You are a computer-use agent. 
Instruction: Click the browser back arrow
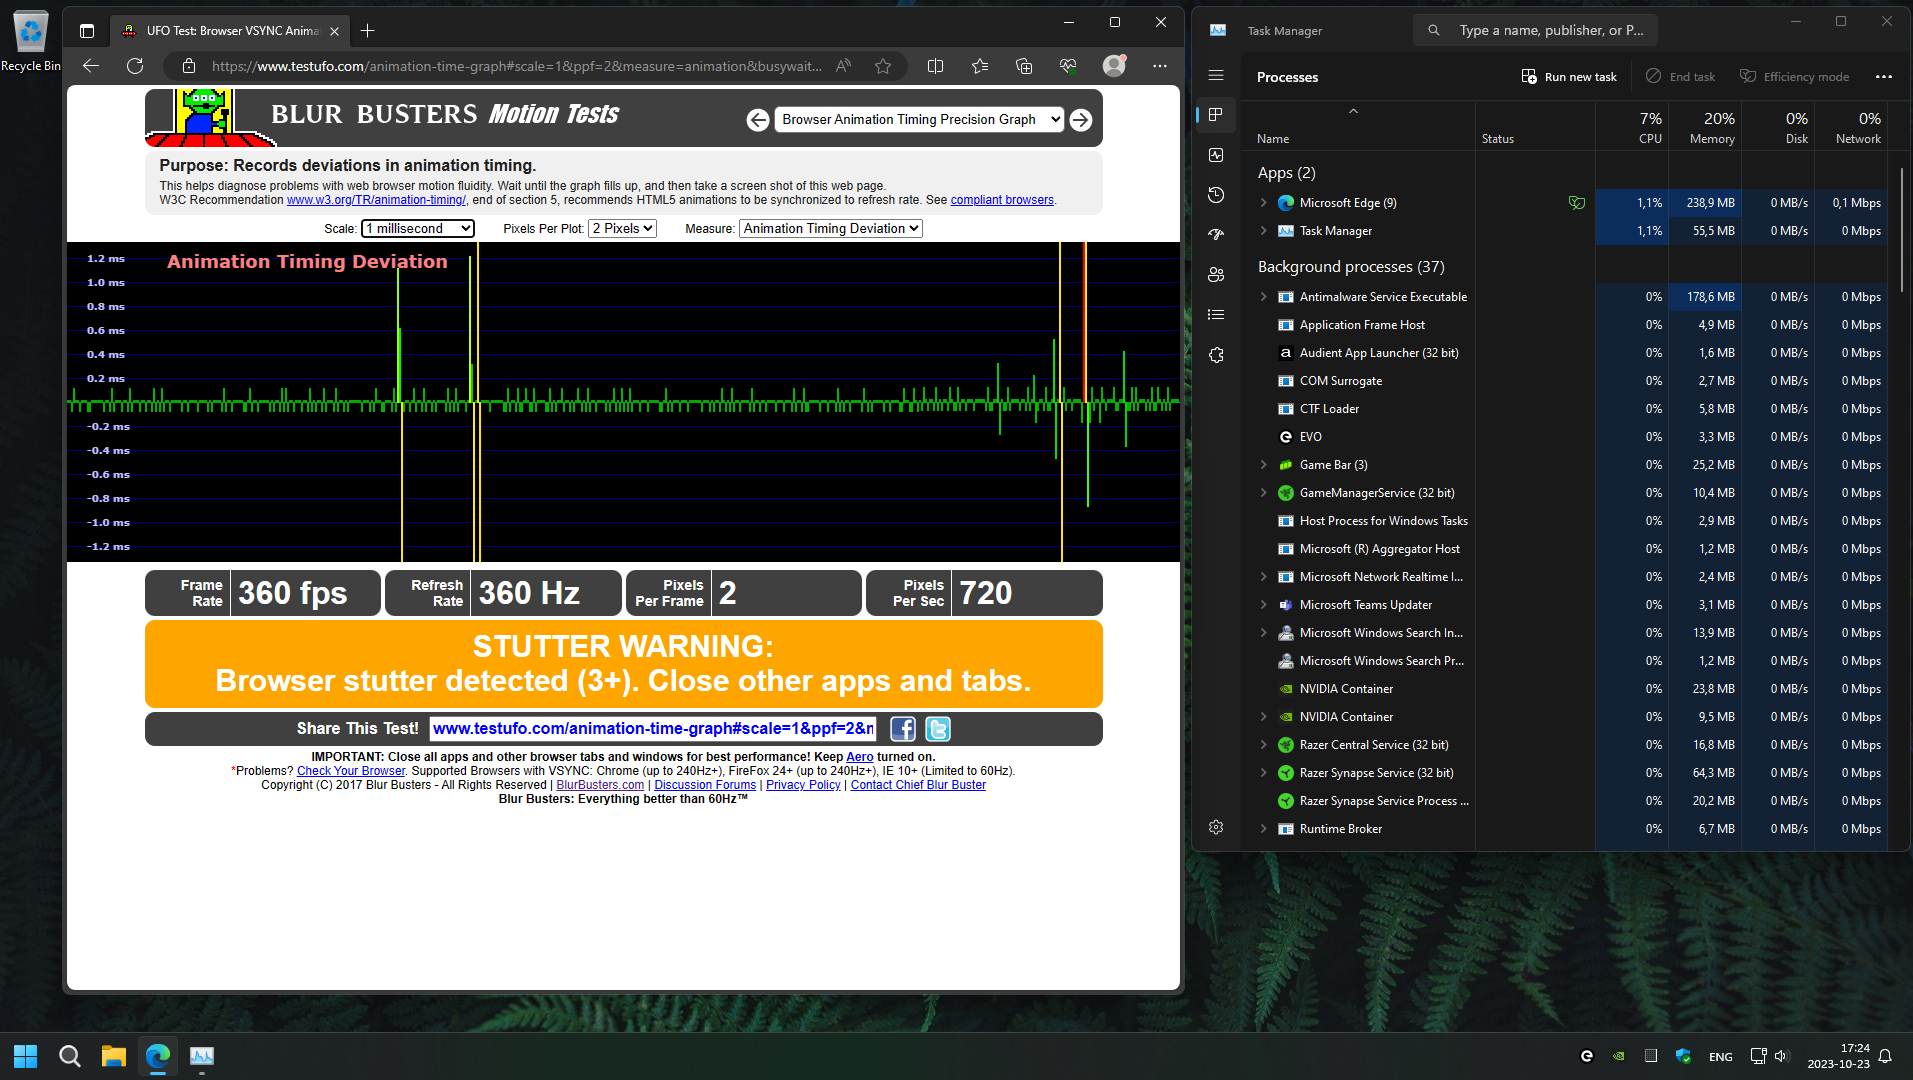pos(91,66)
